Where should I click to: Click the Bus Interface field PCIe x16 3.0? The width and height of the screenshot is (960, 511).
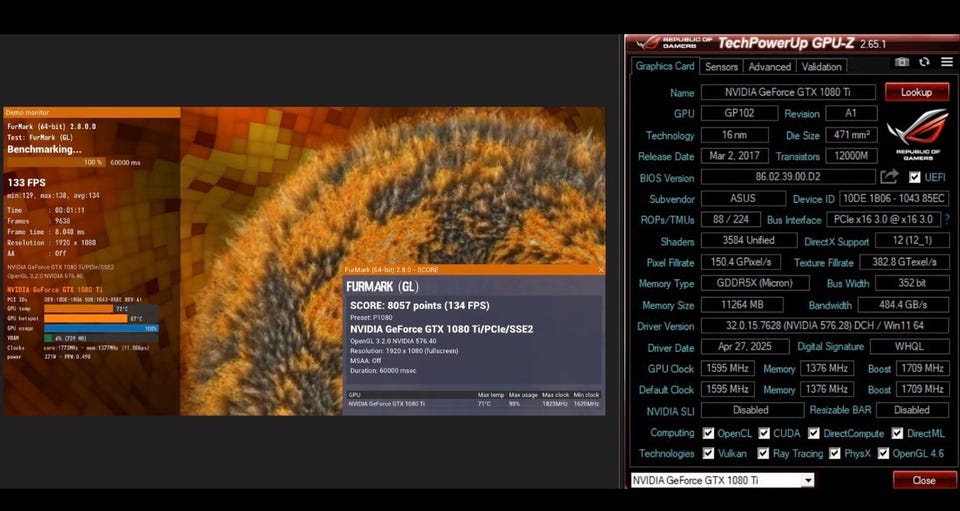[883, 219]
